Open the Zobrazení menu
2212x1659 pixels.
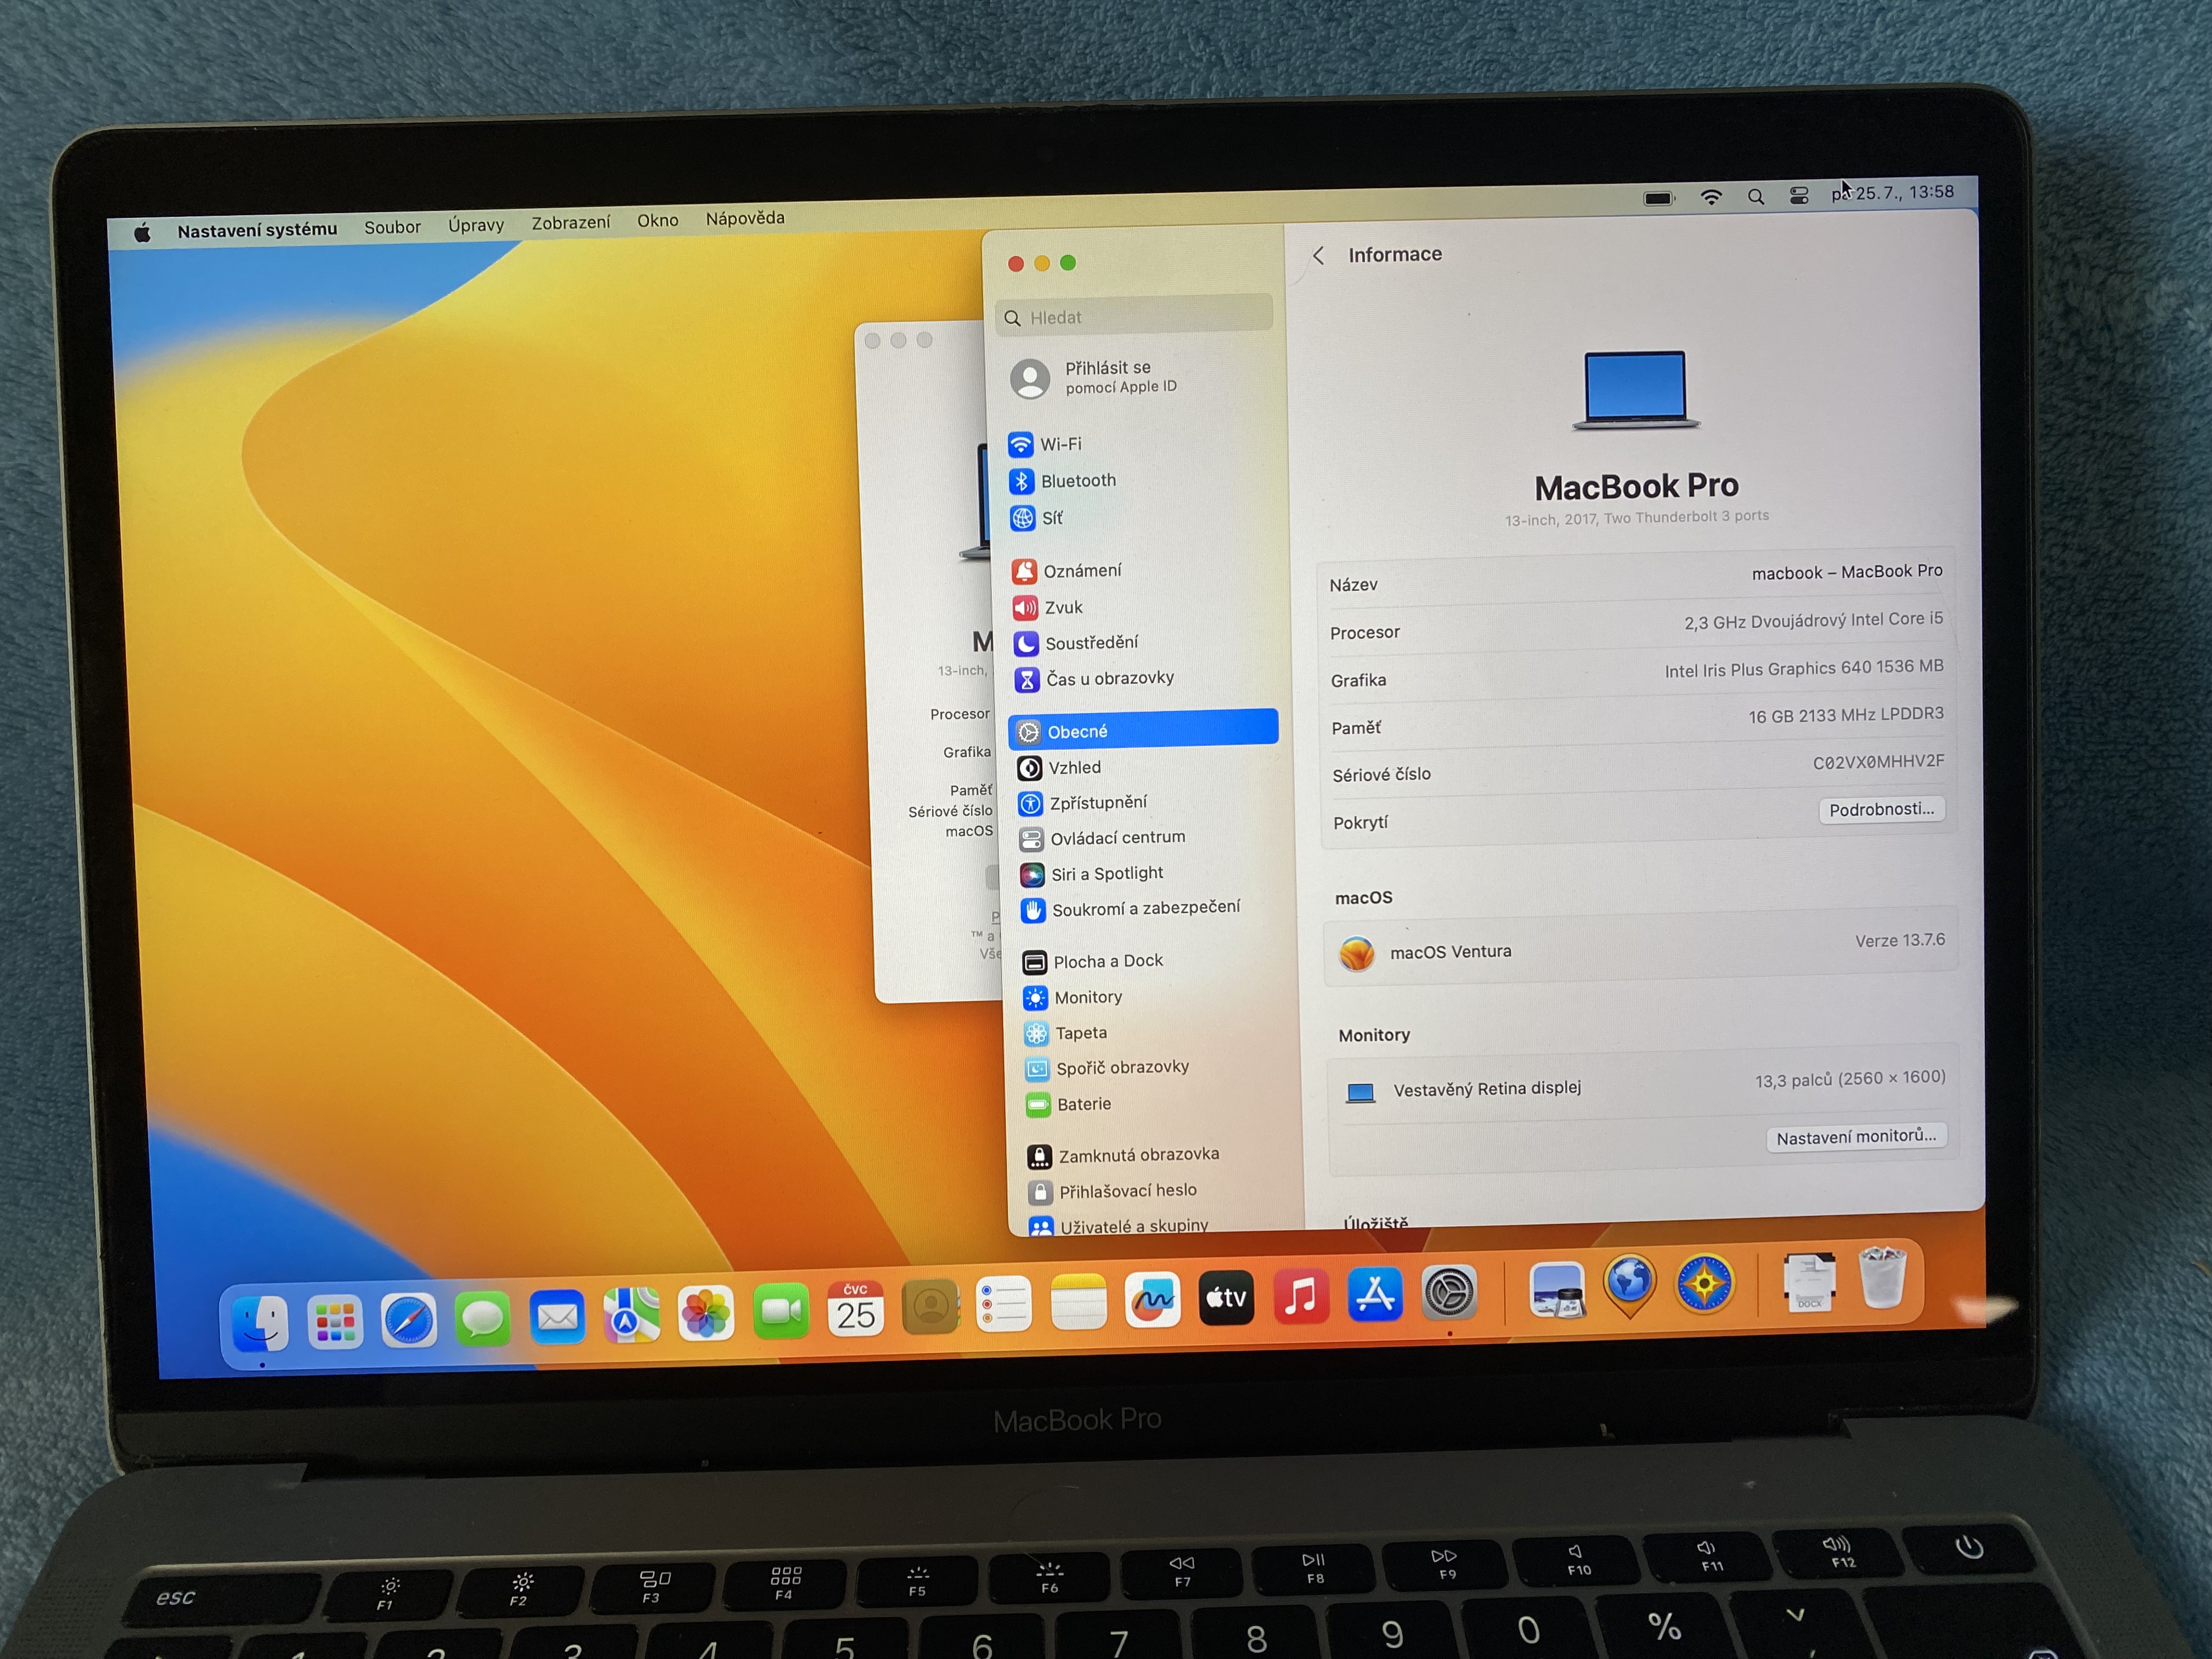tap(570, 223)
